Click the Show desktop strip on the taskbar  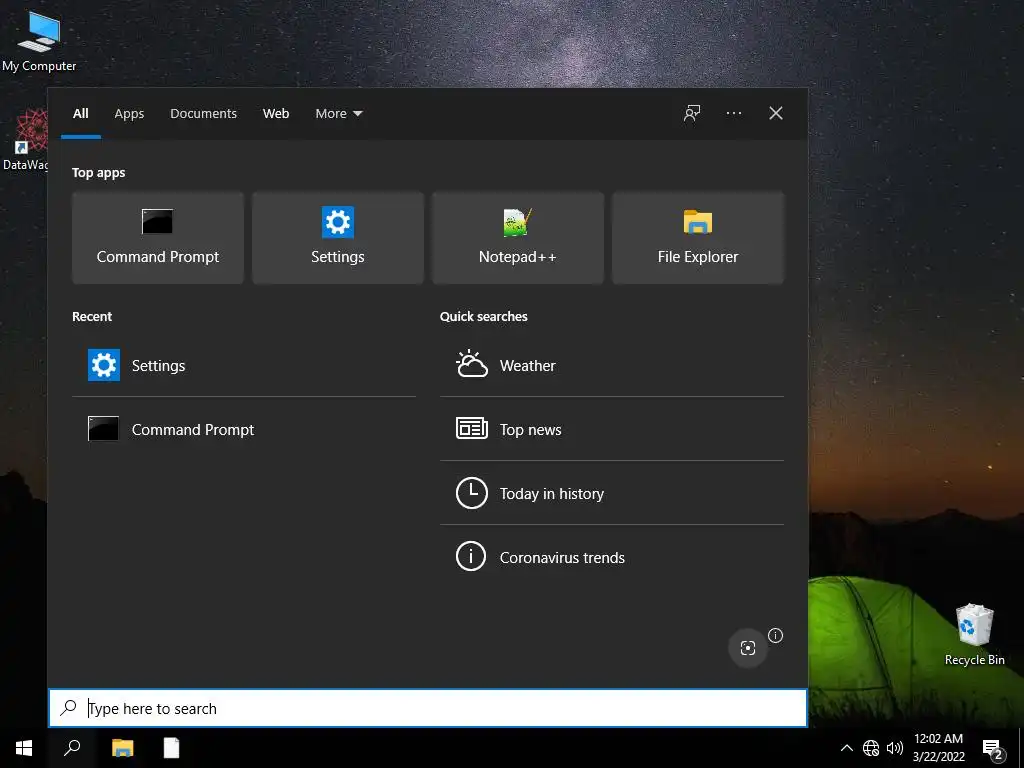pyautogui.click(x=1021, y=748)
